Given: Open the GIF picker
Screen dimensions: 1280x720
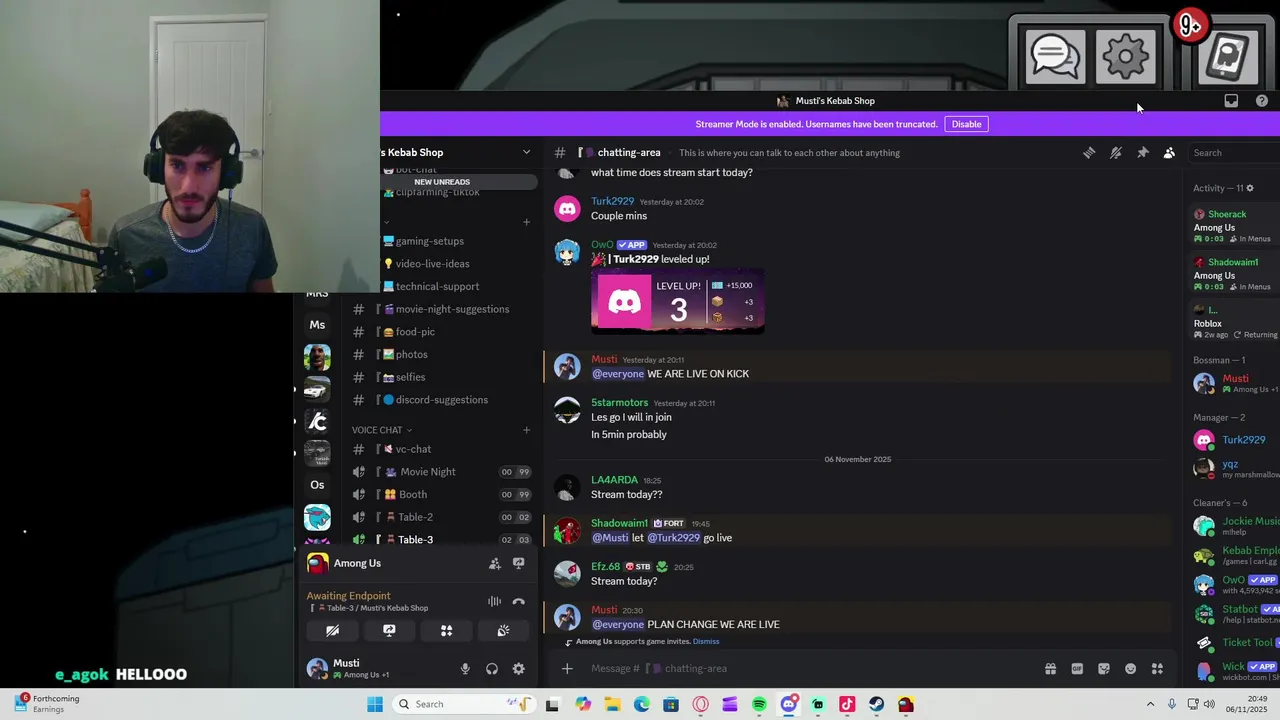Looking at the screenshot, I should (1077, 669).
